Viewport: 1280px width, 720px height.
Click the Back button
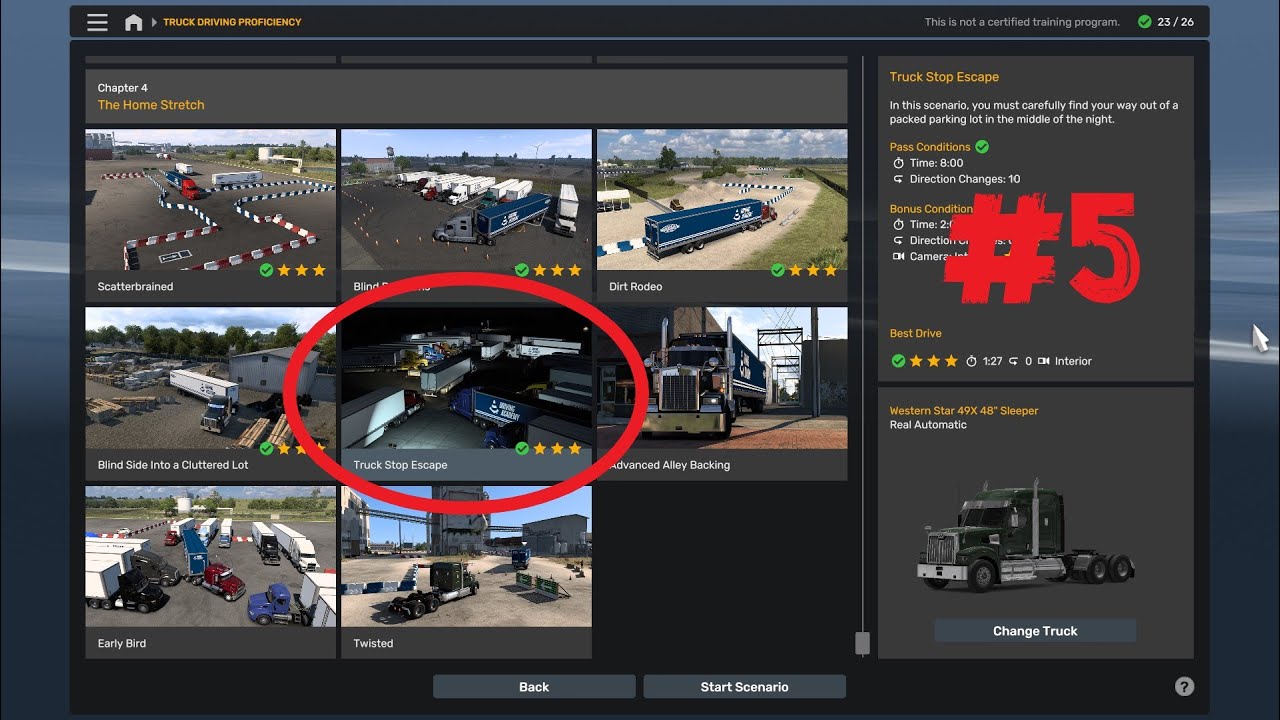(534, 686)
